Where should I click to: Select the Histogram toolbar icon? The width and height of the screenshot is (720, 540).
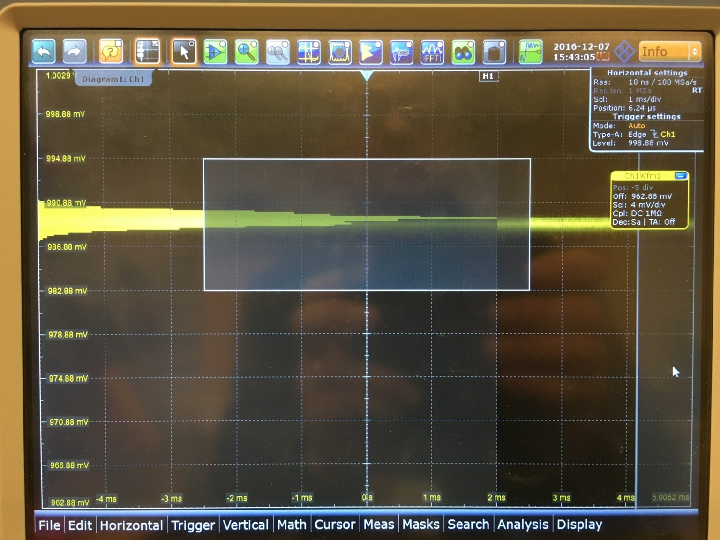point(371,51)
